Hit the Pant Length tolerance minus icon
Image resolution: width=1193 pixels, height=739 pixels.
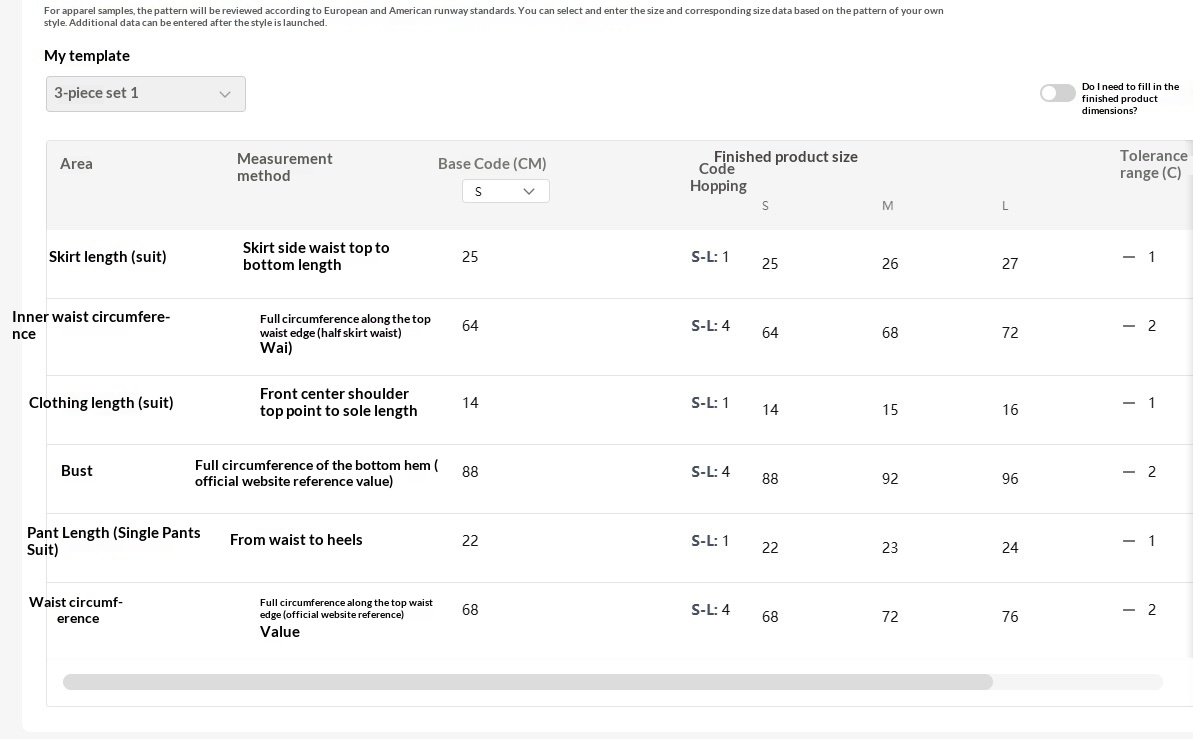(1129, 541)
